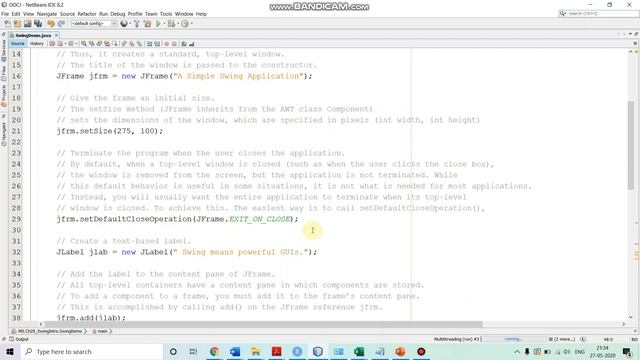Click the Open Project toolbar icon
The image size is (640, 360).
27,24
